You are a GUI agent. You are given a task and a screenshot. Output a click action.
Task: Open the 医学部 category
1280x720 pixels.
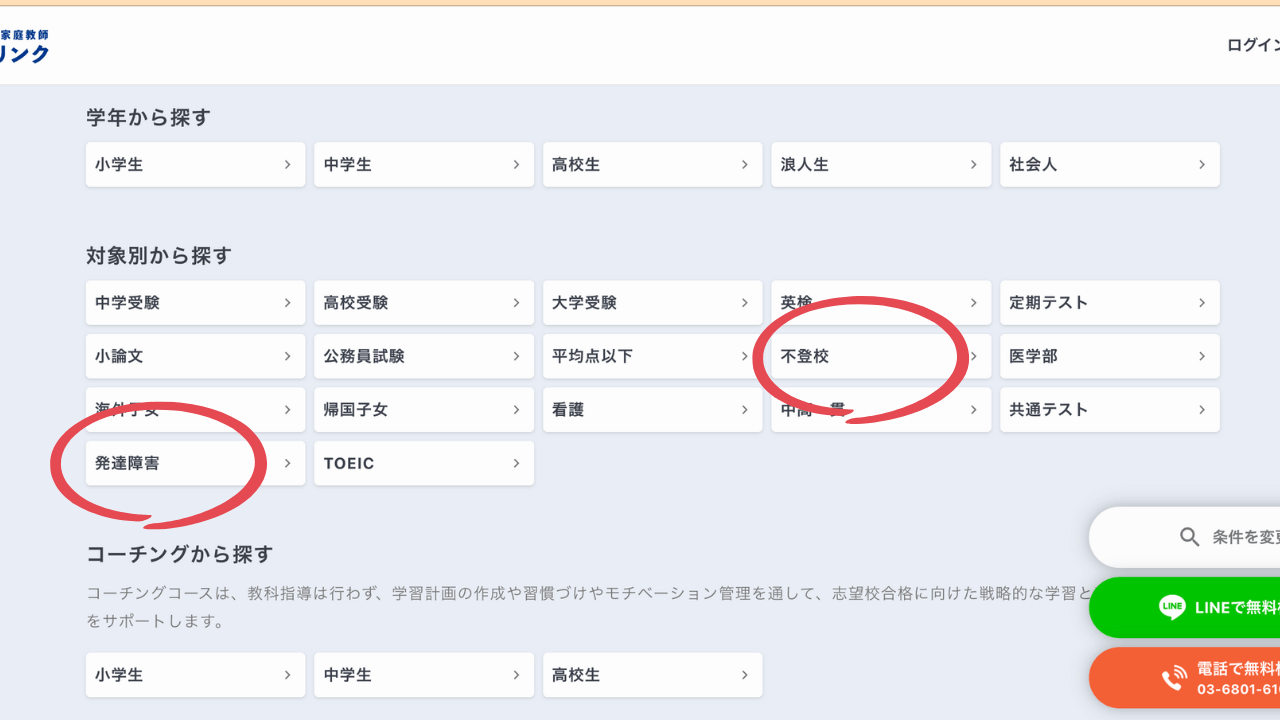pyautogui.click(x=1109, y=356)
